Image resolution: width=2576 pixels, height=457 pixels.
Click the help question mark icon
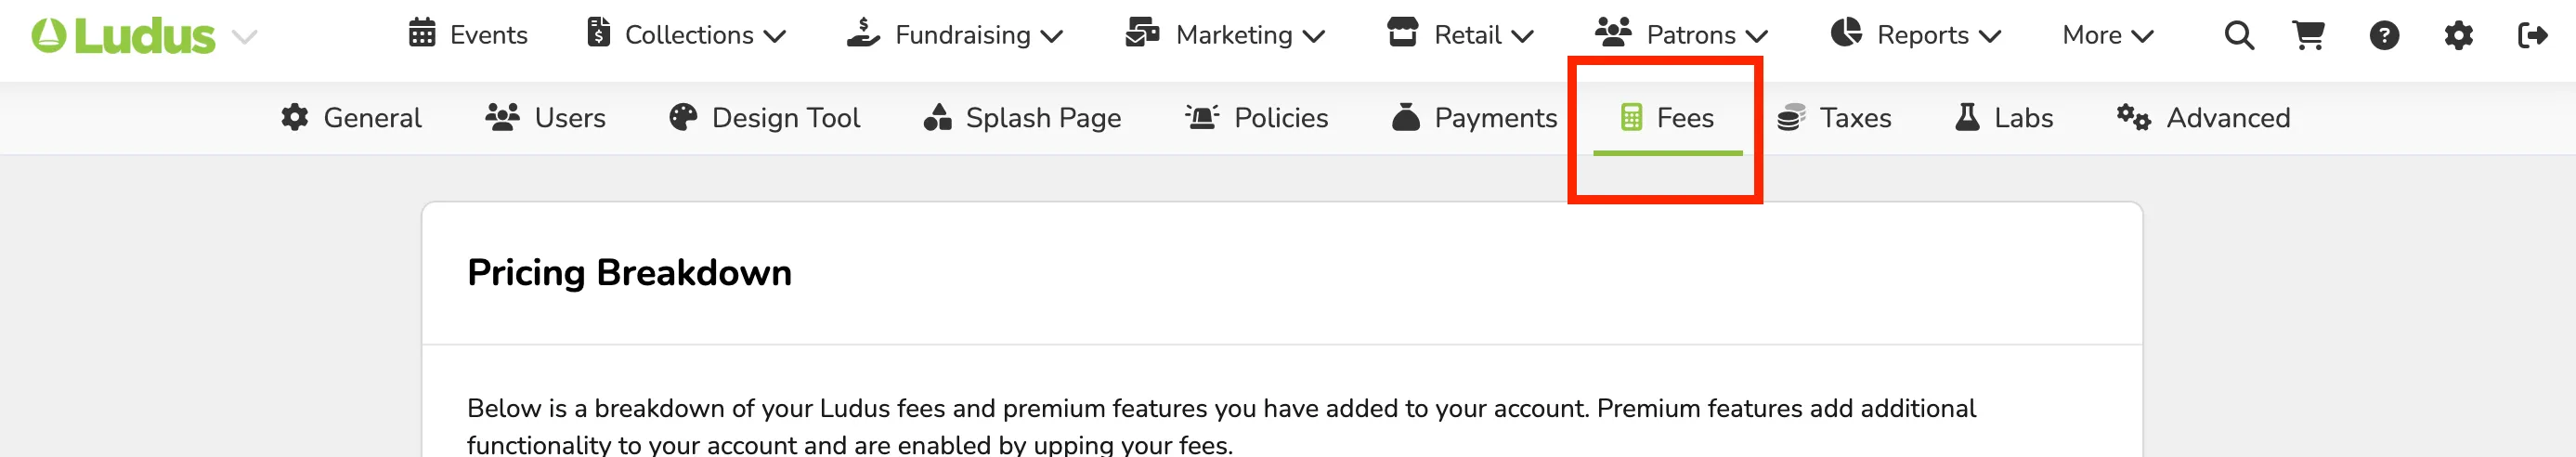pos(2384,36)
